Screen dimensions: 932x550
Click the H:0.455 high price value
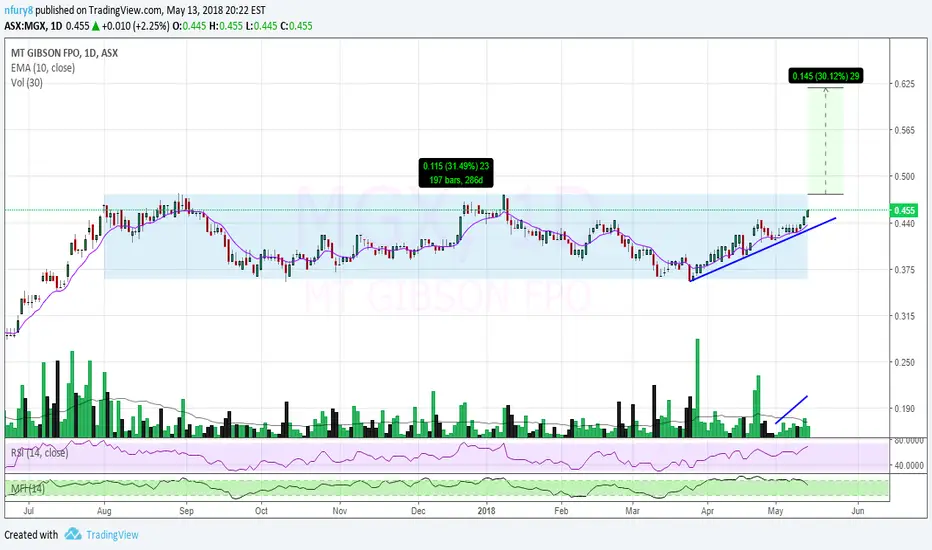[226, 26]
